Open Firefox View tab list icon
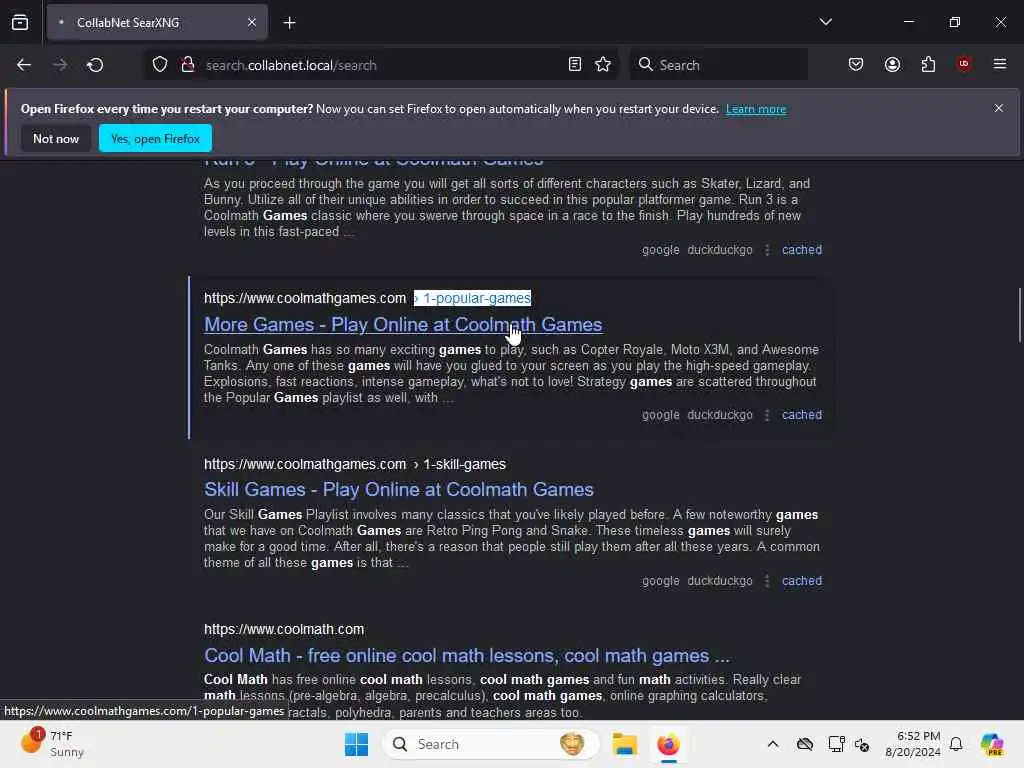Image resolution: width=1024 pixels, height=768 pixels. tap(20, 22)
